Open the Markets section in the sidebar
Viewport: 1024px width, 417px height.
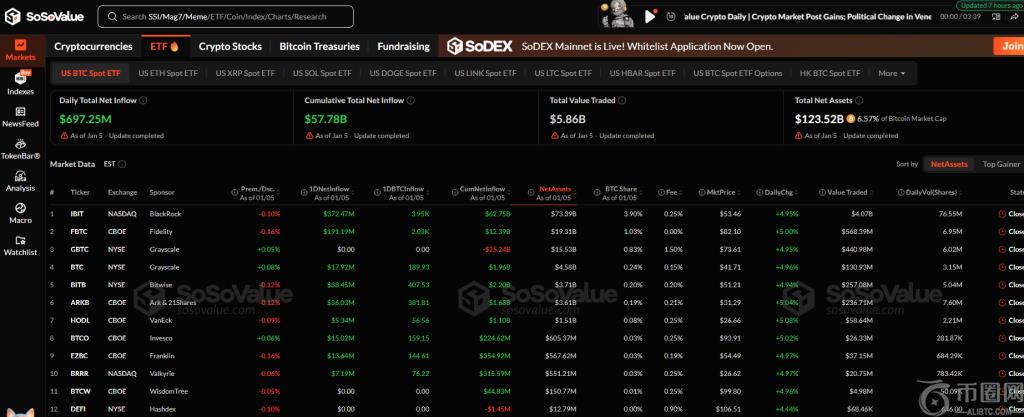(x=20, y=50)
